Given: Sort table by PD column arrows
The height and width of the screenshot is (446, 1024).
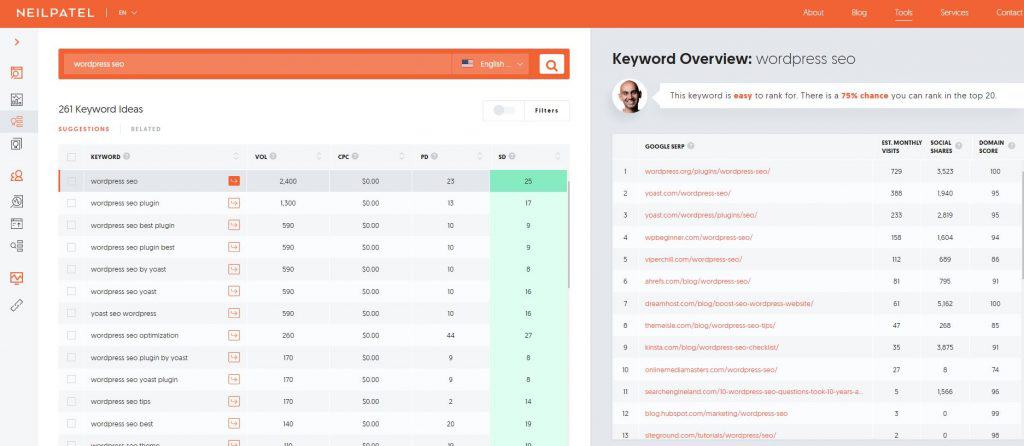Looking at the screenshot, I should tap(480, 157).
